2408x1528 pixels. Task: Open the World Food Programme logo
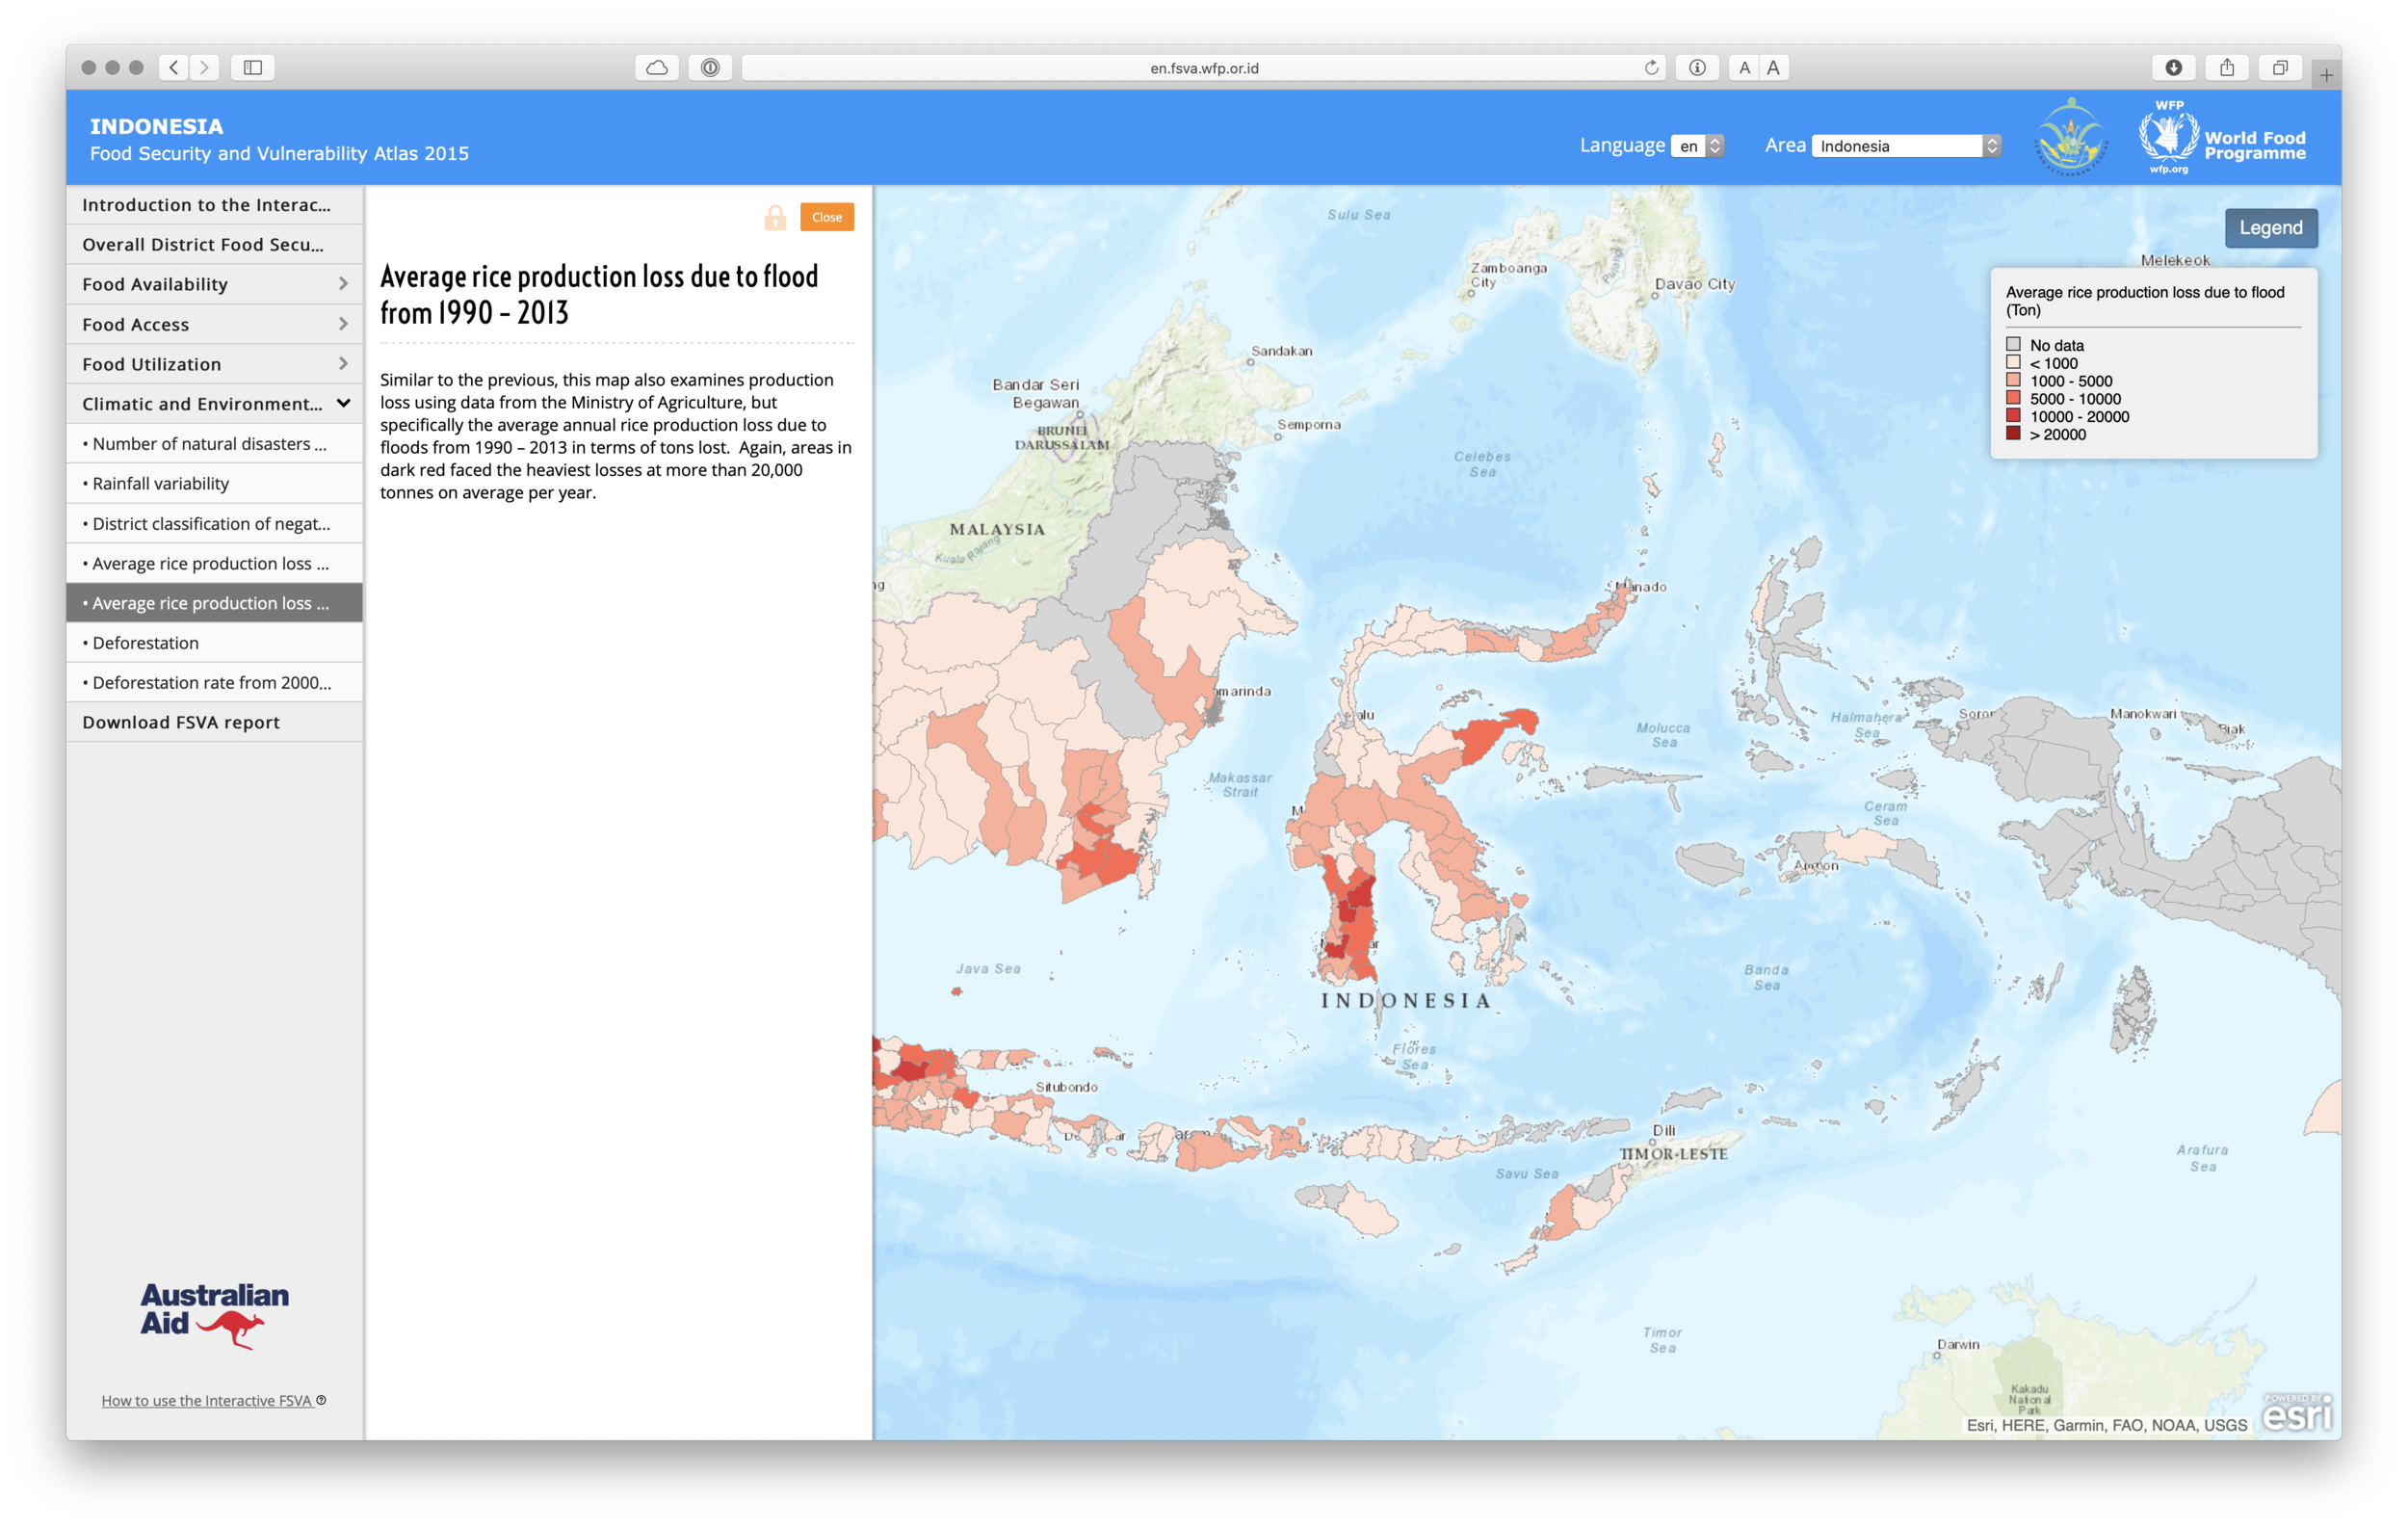coord(2223,137)
